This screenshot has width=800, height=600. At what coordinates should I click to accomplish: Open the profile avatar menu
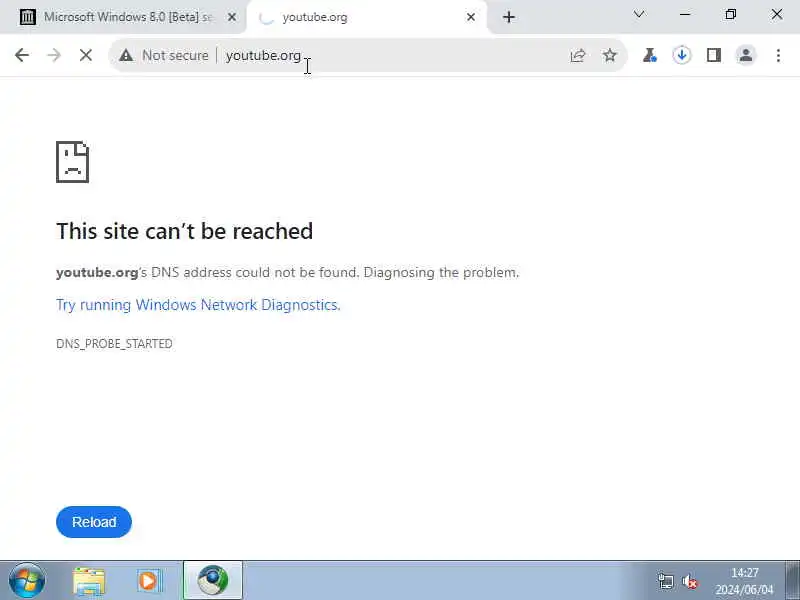(745, 55)
